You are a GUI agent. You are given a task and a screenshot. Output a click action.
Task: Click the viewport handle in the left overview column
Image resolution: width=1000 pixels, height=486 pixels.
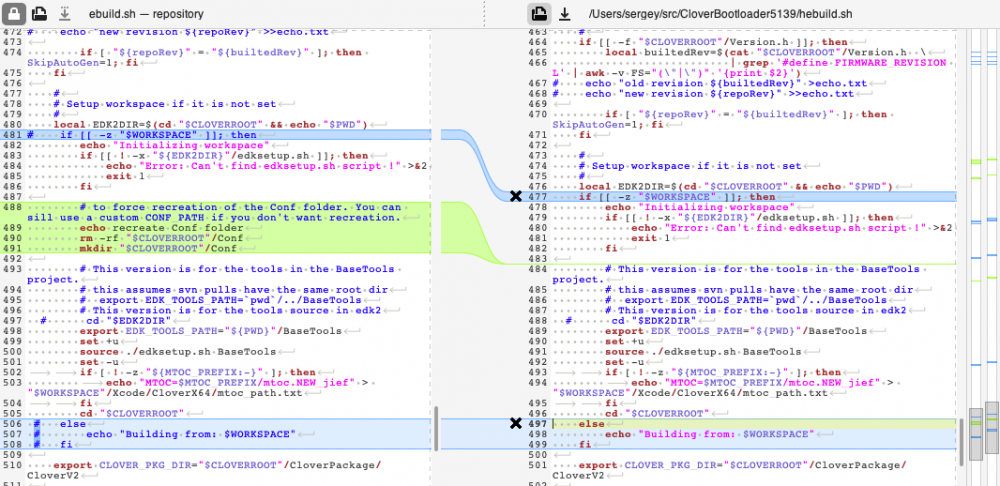[x=976, y=434]
